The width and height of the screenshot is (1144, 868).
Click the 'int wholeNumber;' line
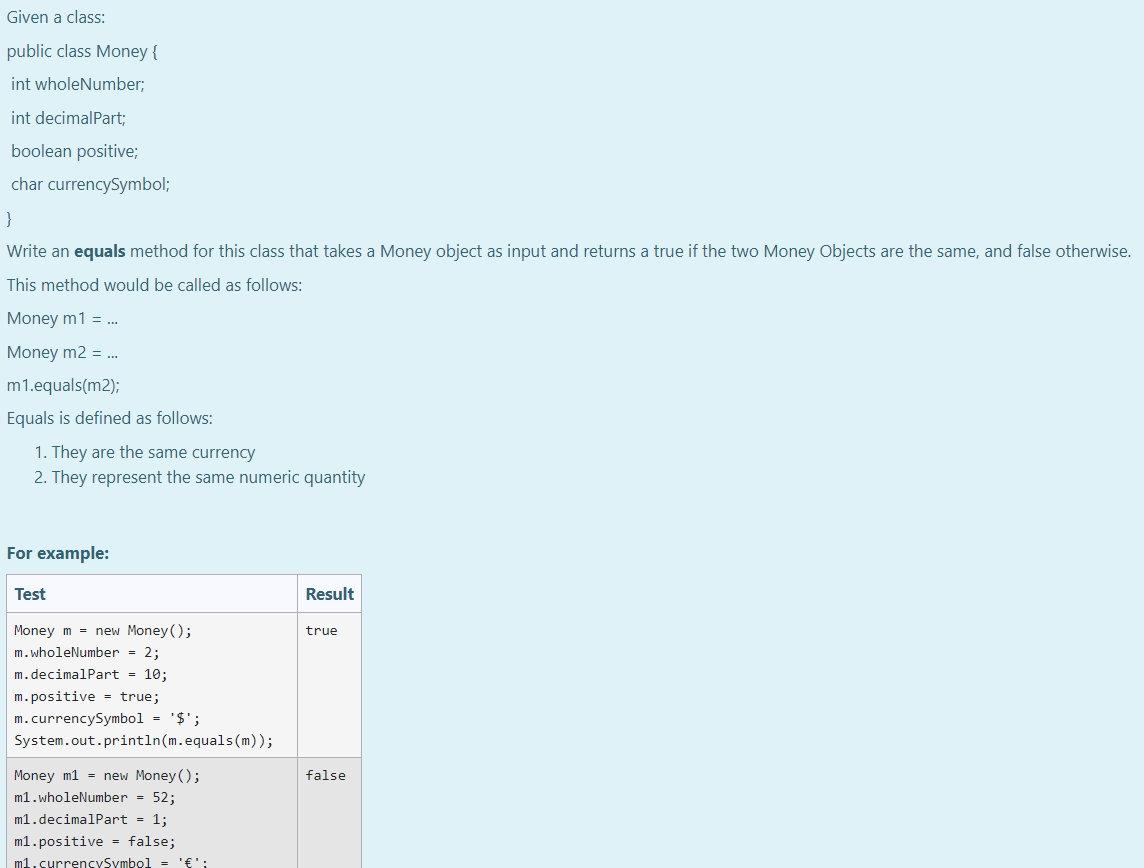point(77,85)
